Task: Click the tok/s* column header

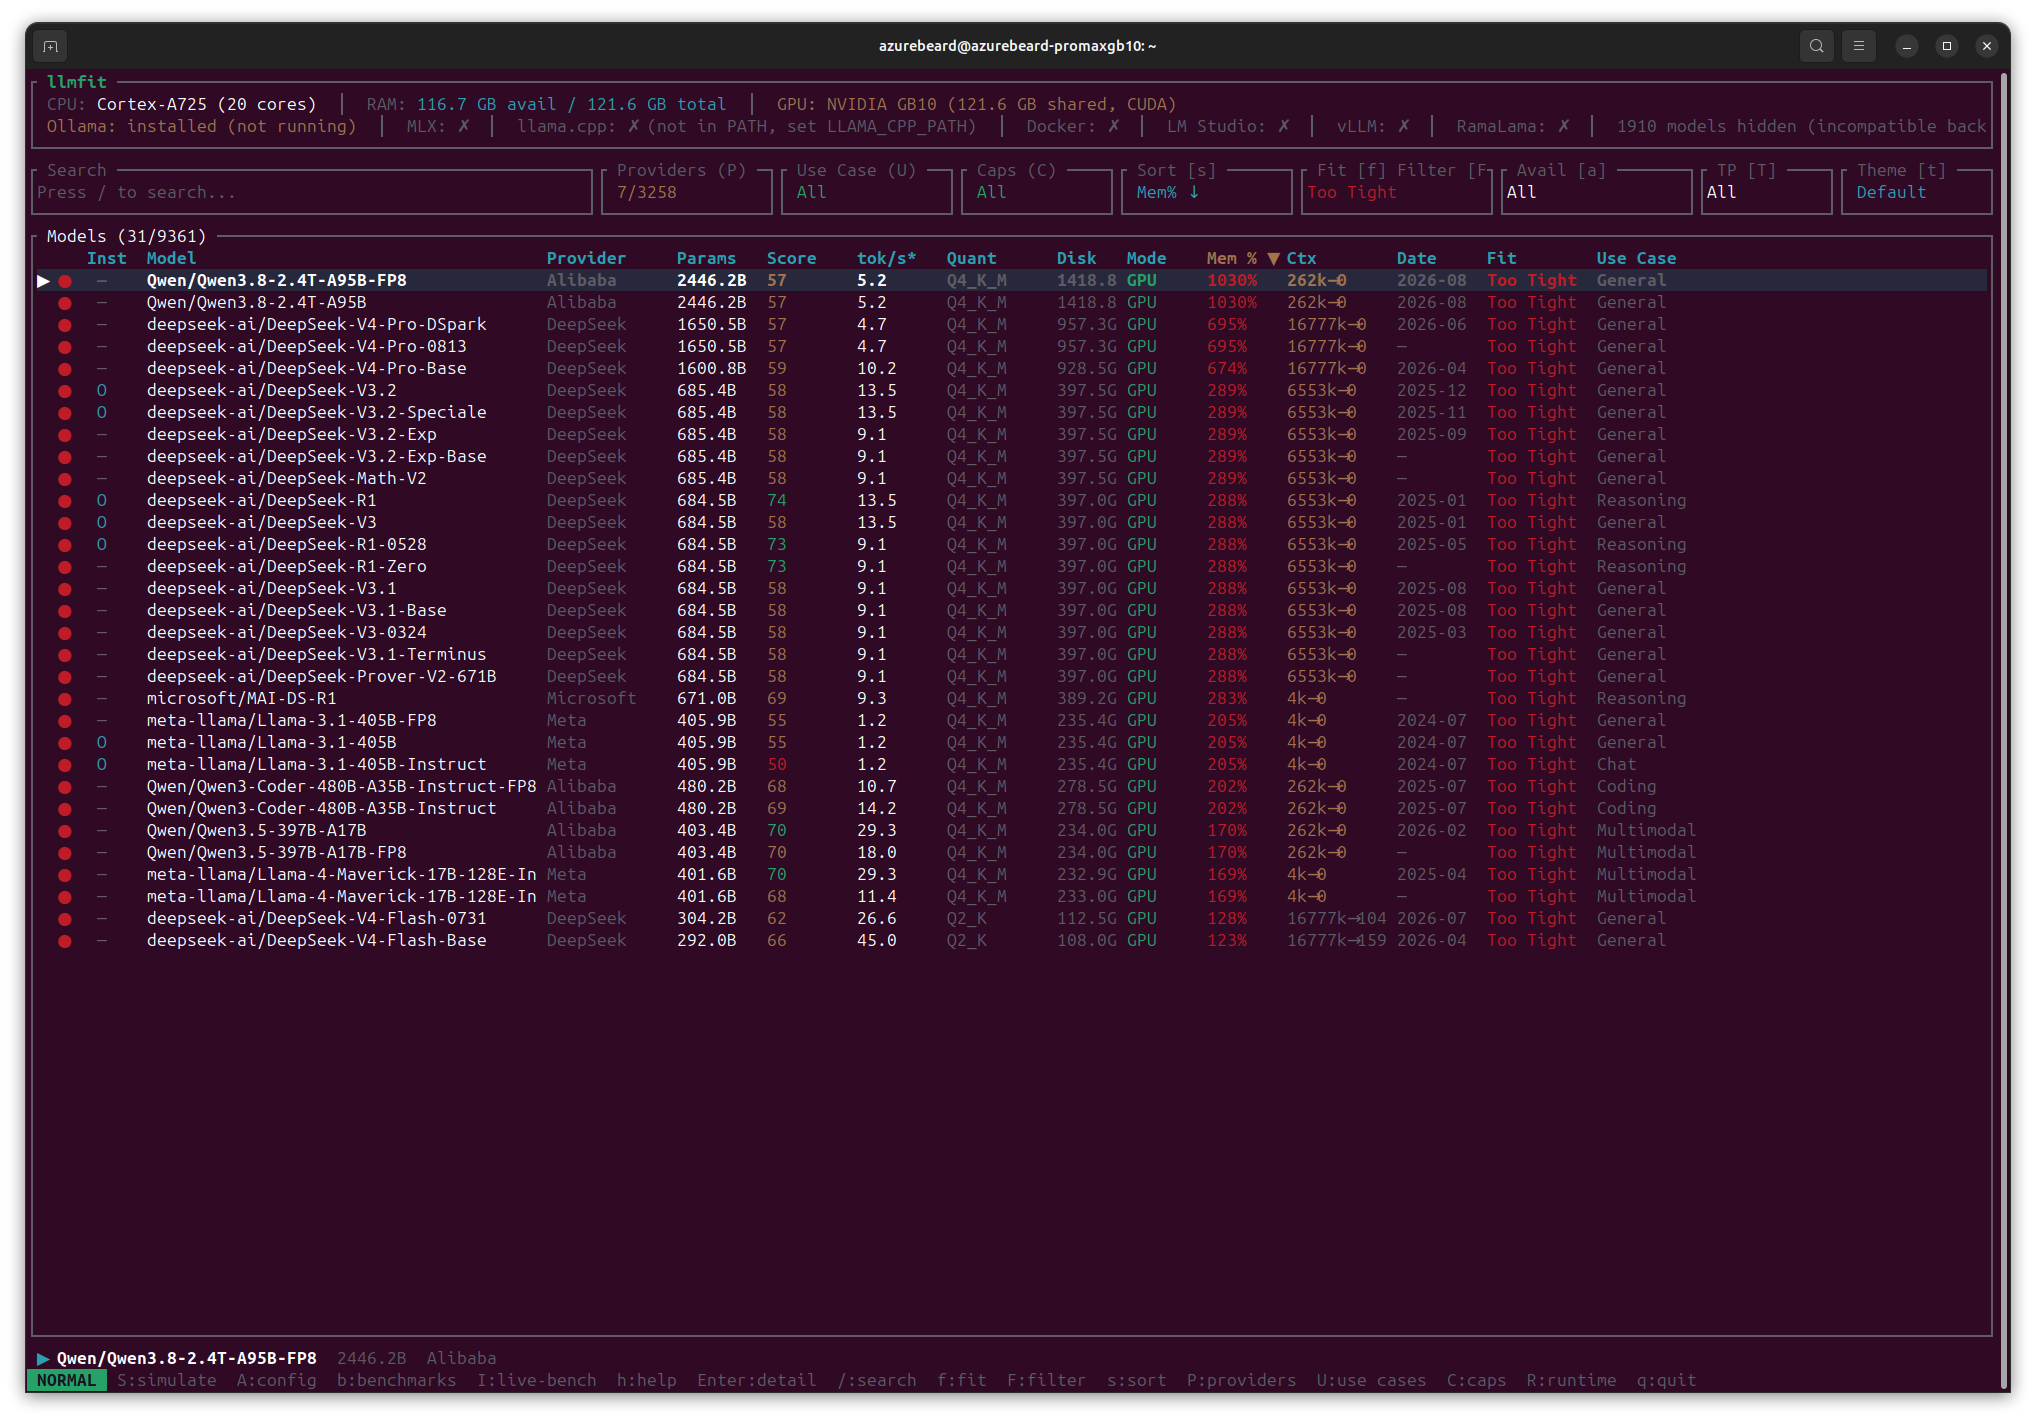Action: [x=886, y=259]
